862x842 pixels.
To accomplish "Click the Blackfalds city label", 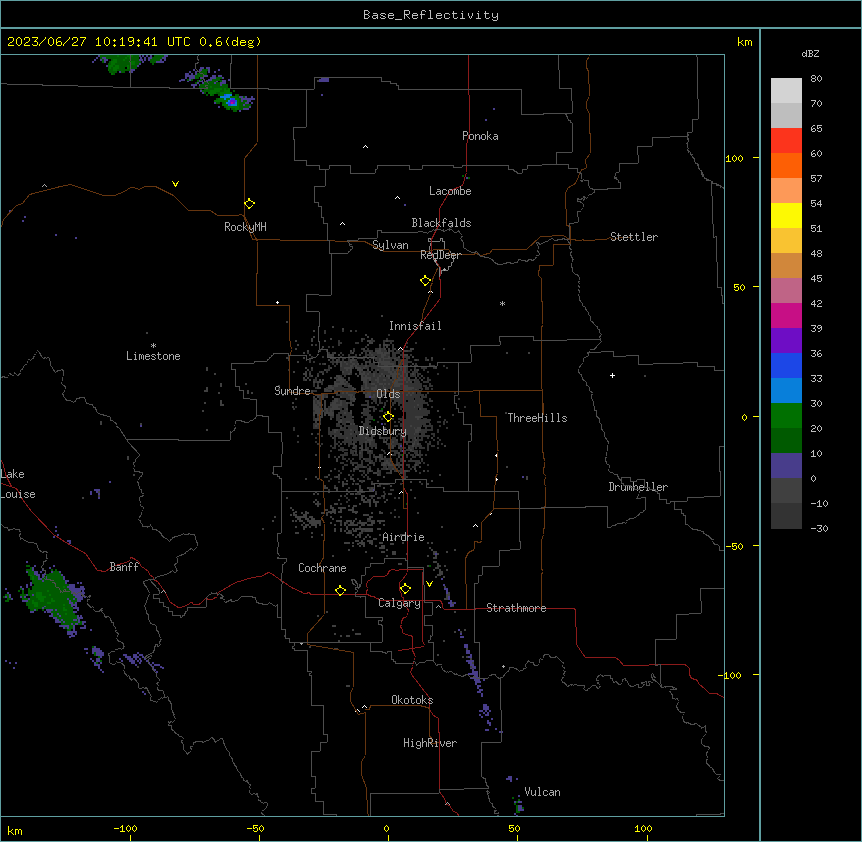I will click(x=441, y=223).
